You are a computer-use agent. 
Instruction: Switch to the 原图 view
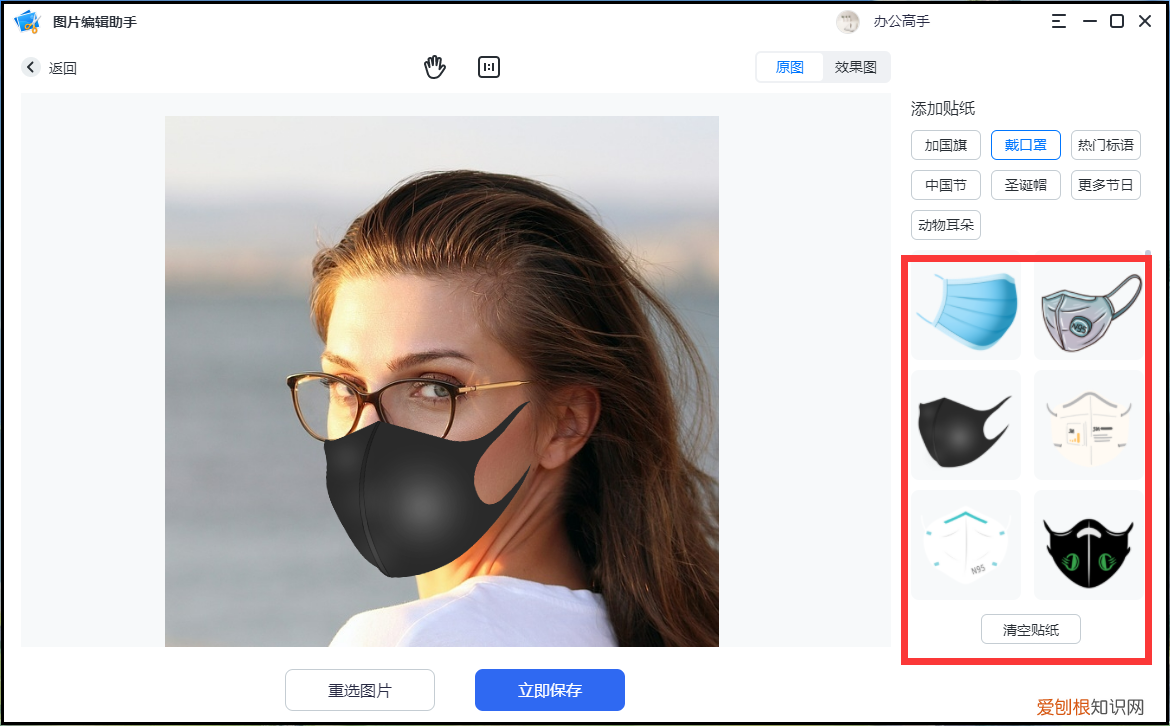(x=789, y=66)
